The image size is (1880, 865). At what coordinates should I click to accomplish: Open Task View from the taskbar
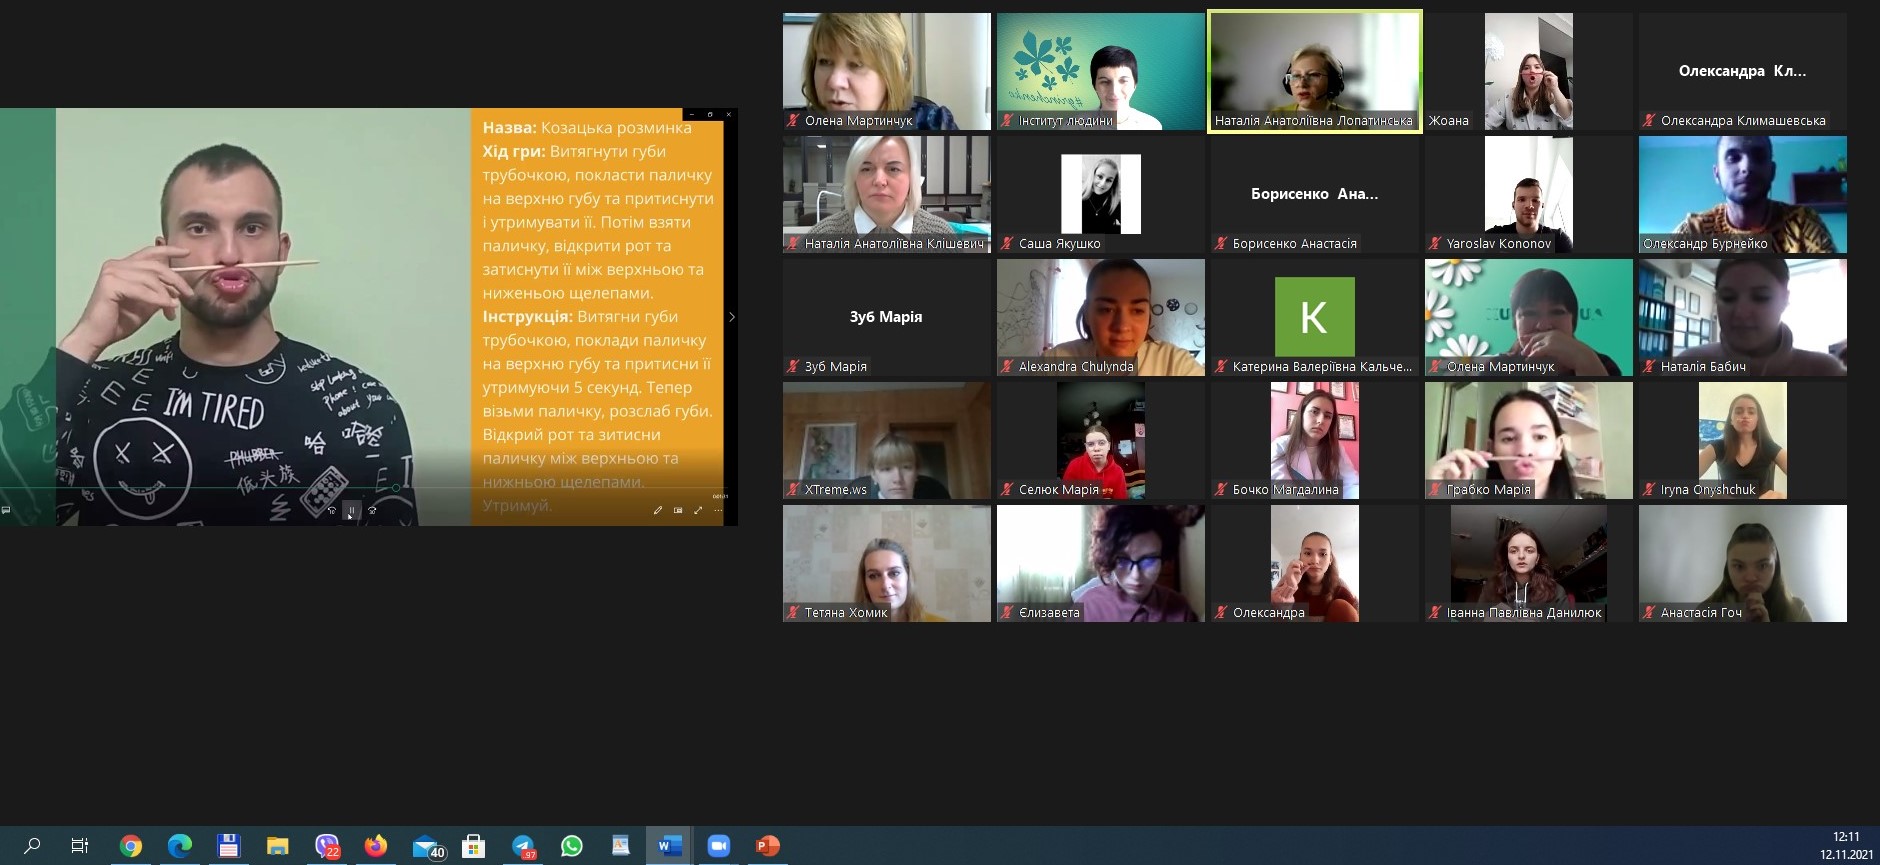click(80, 846)
